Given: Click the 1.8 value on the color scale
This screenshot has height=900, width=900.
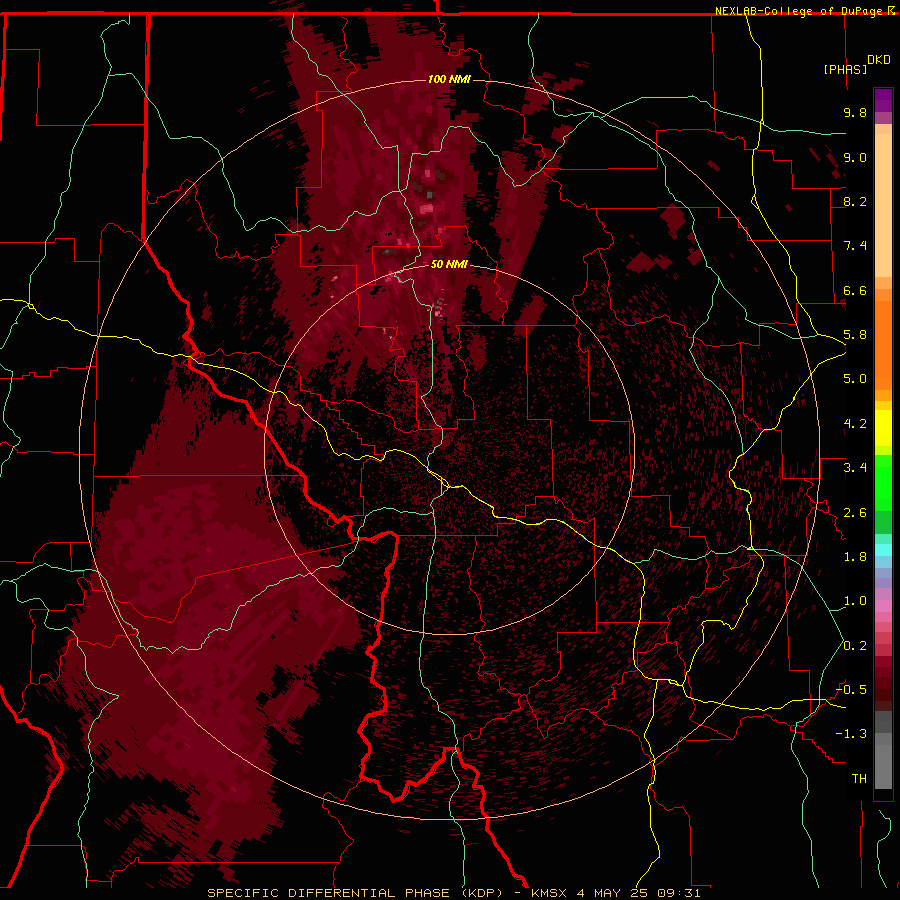Looking at the screenshot, I should coord(855,557).
